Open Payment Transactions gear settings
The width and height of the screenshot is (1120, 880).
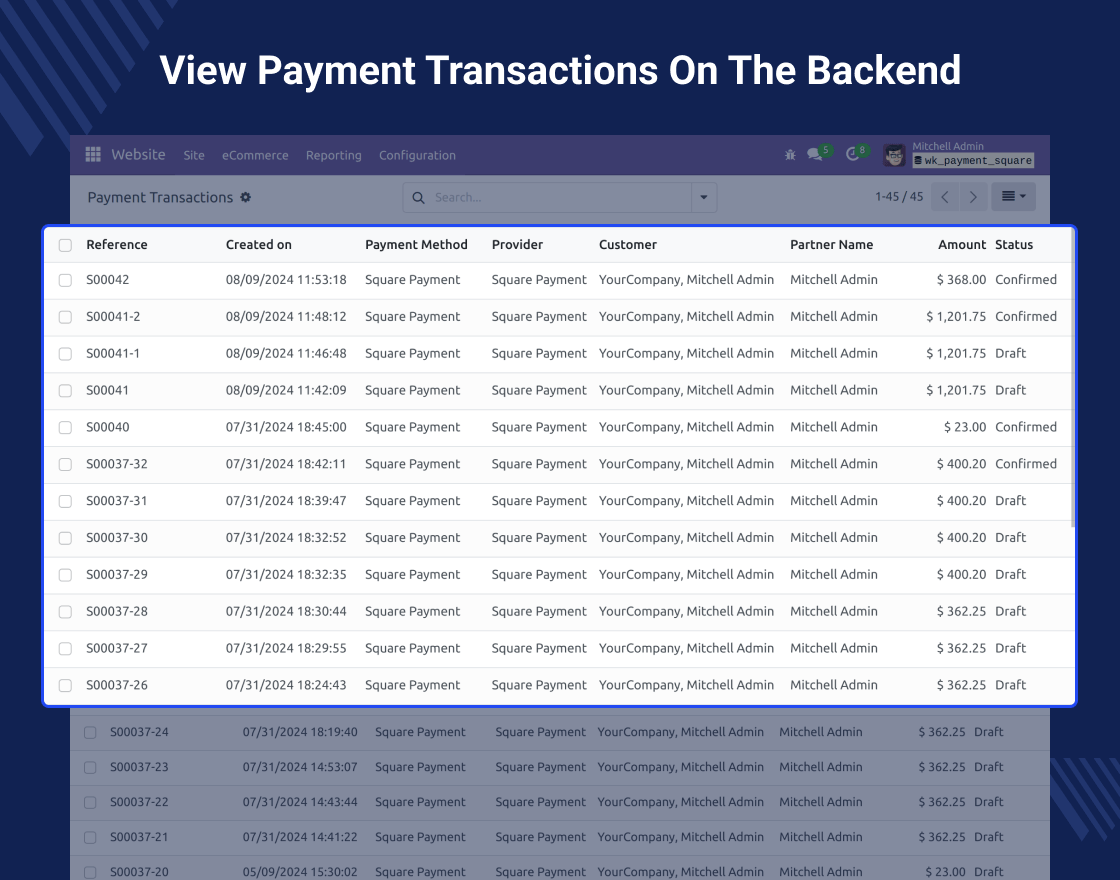246,197
